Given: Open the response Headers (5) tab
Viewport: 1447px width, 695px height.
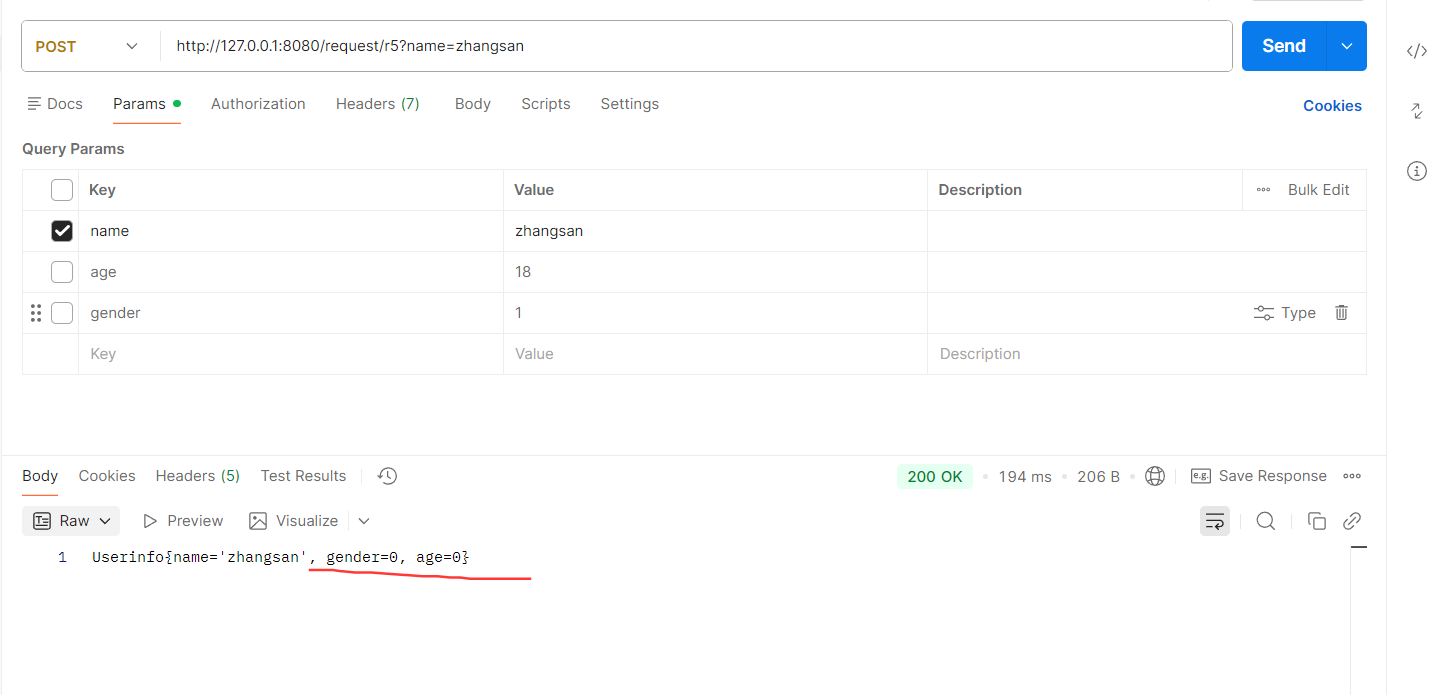Looking at the screenshot, I should 198,476.
